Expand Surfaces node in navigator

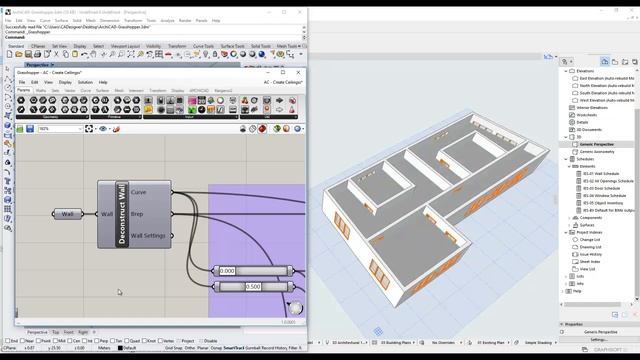(x=570, y=225)
